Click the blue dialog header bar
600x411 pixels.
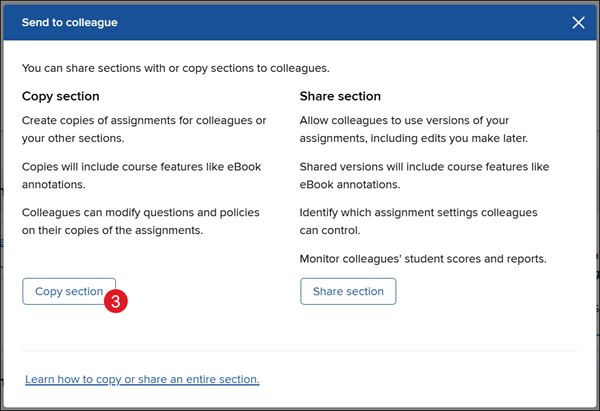pyautogui.click(x=300, y=22)
